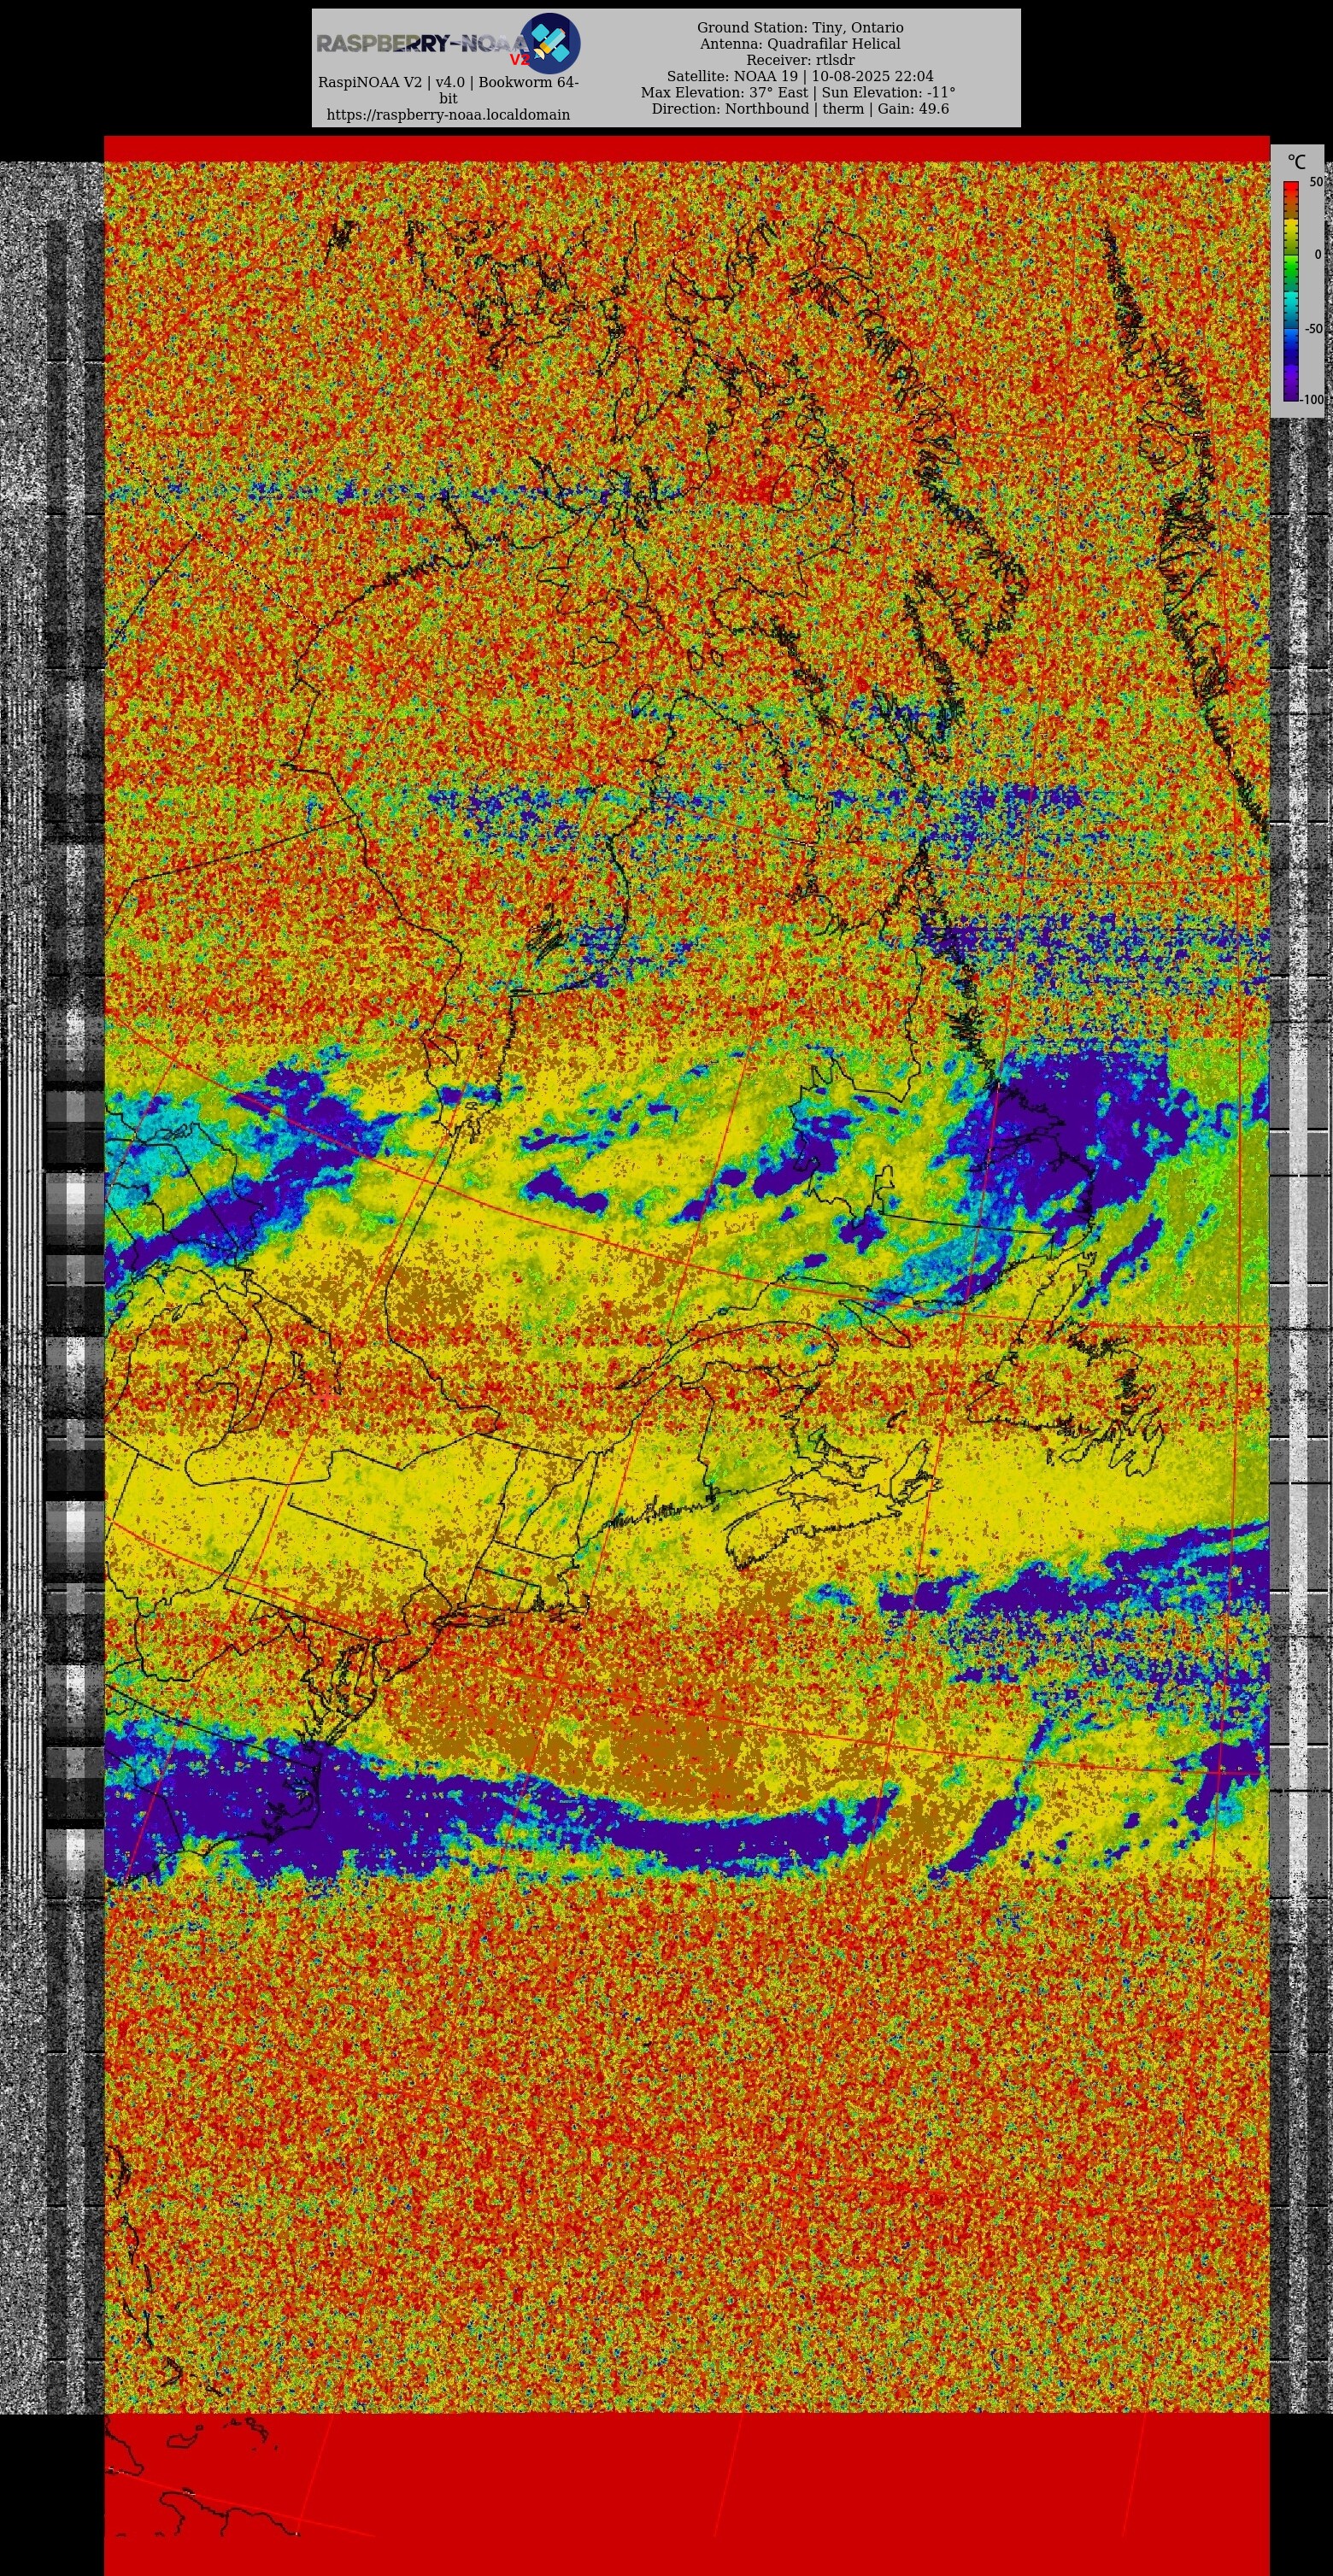Click the Satellite: NOAA 19 date line
Image resolution: width=1333 pixels, height=2576 pixels.
(800, 76)
